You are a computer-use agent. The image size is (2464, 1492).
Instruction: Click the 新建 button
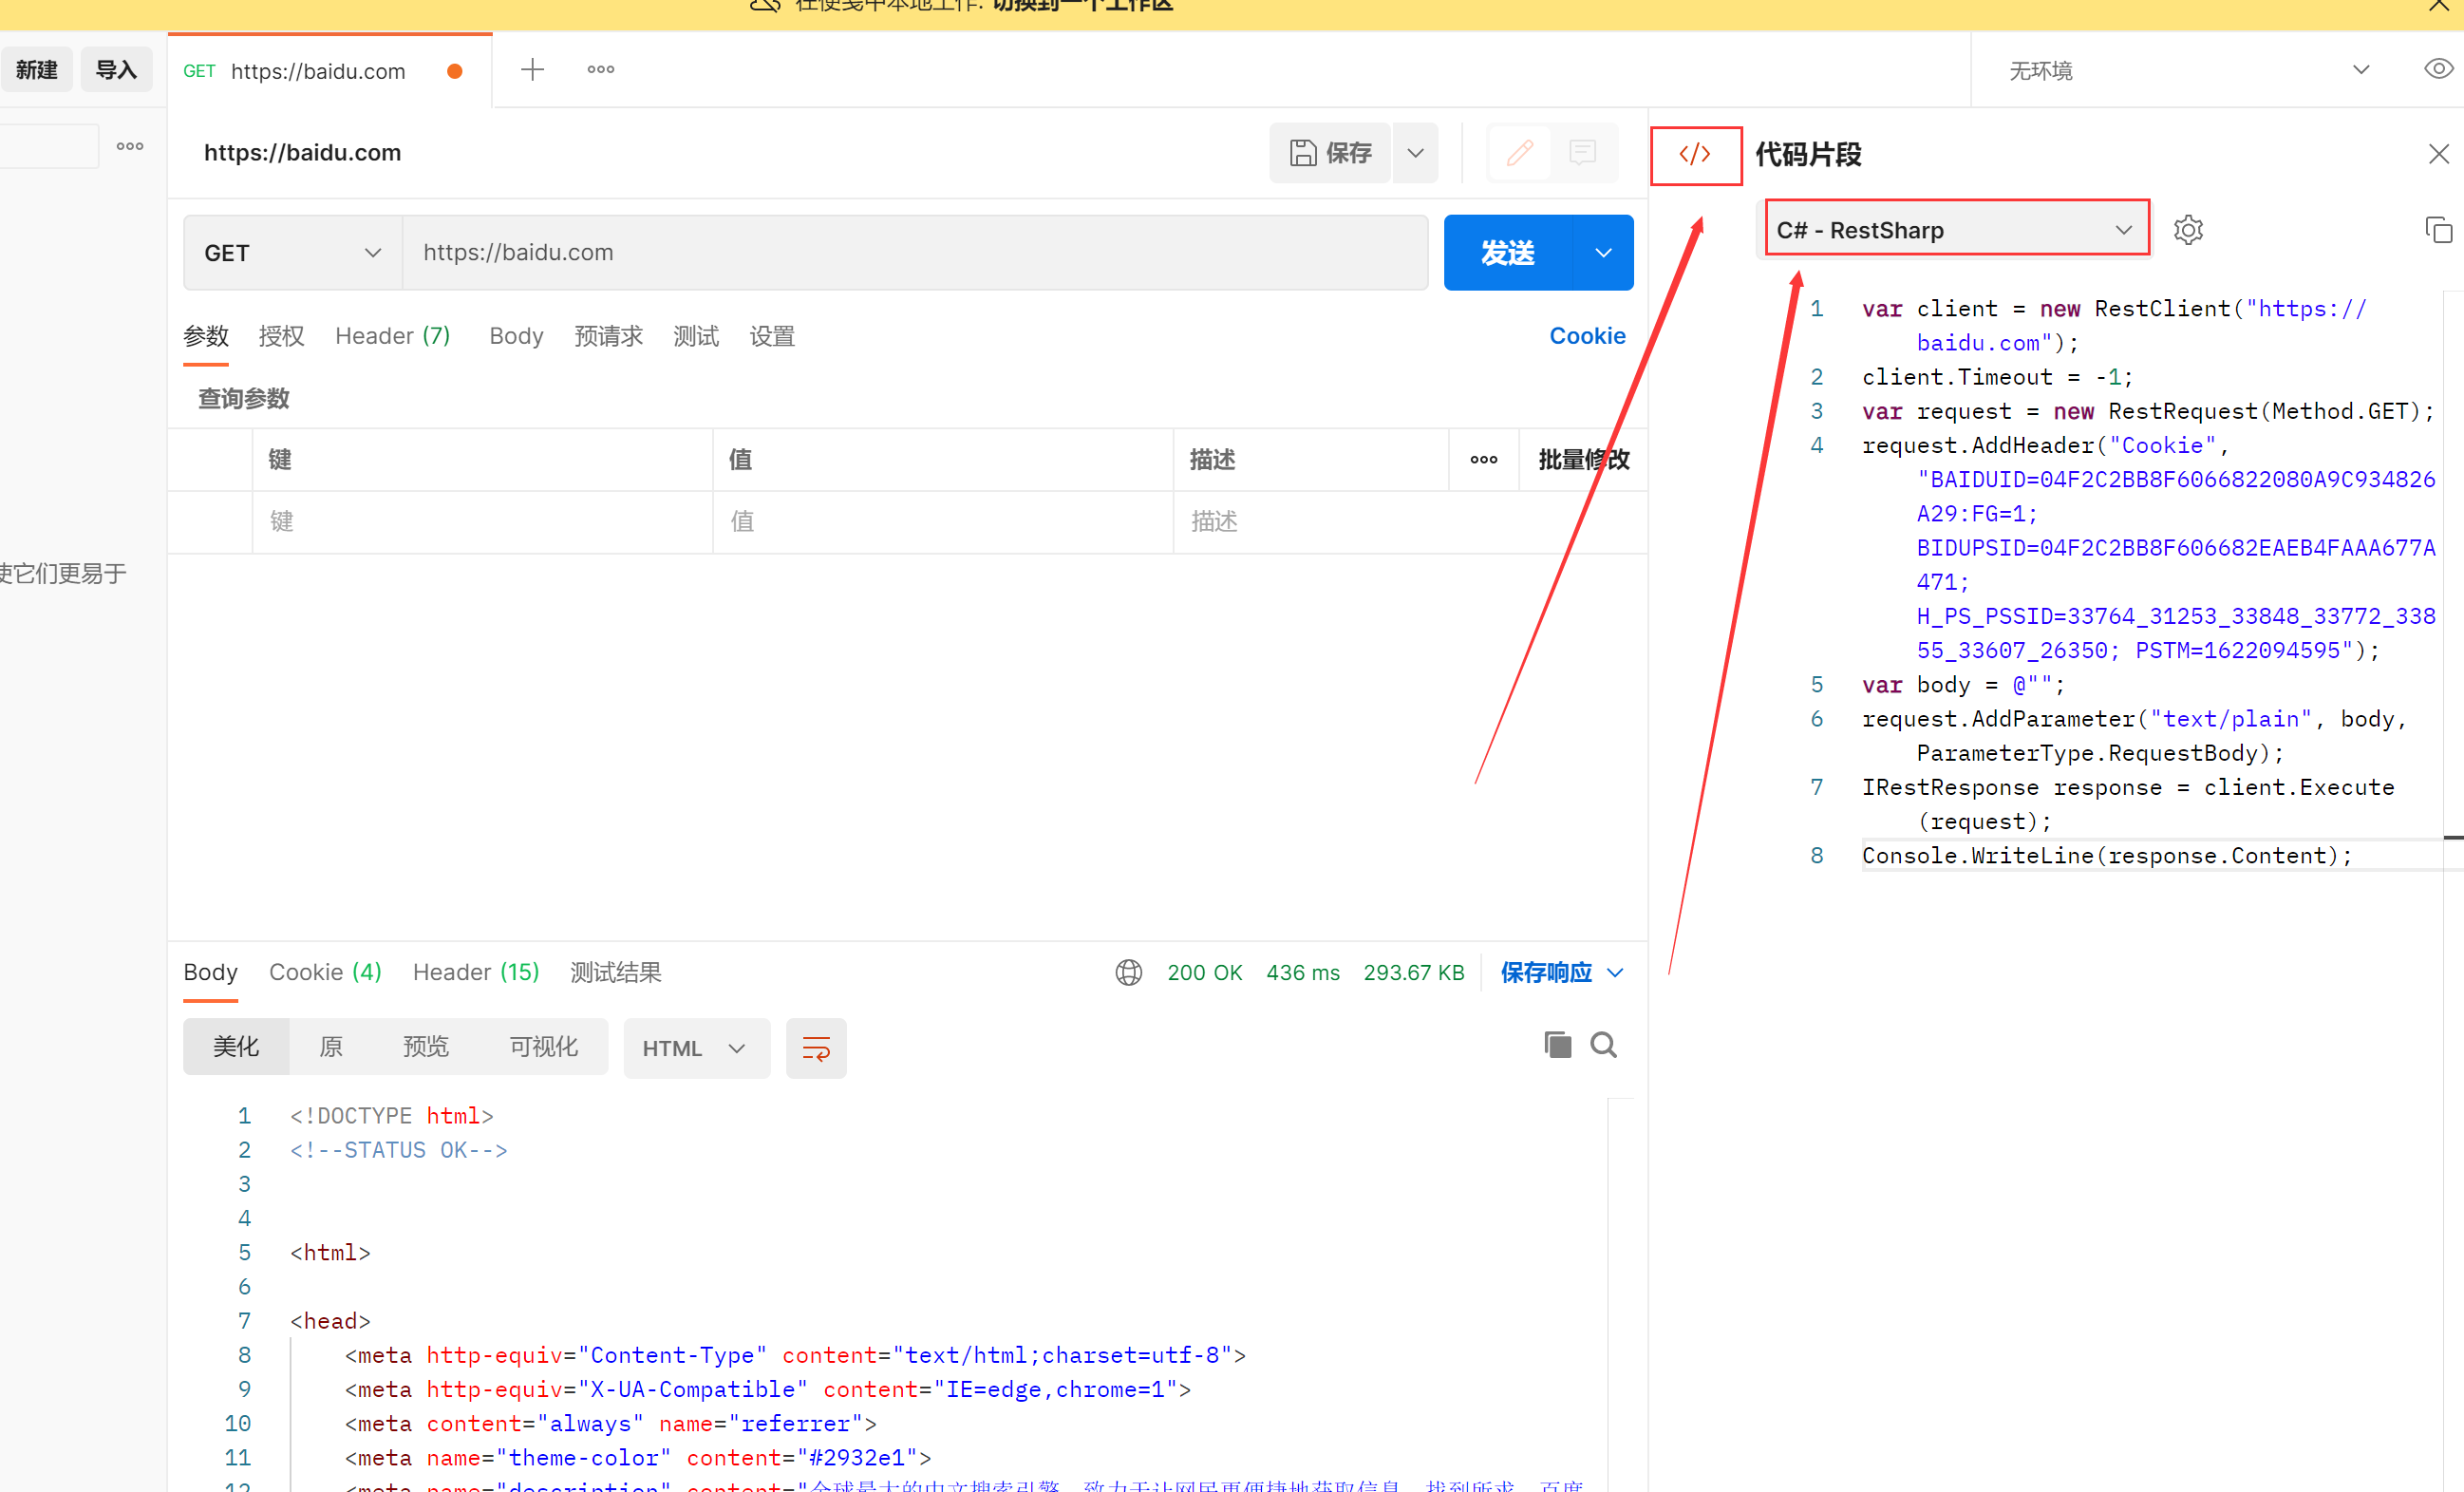[37, 69]
